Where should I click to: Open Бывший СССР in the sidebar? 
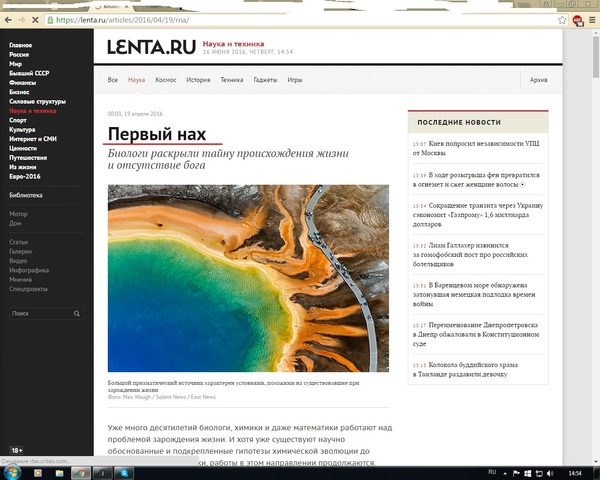point(29,73)
